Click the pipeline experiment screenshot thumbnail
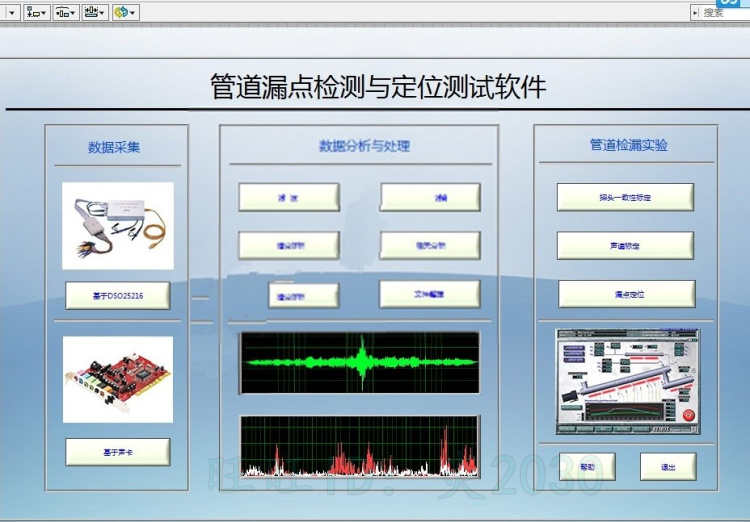This screenshot has height=522, width=750. click(x=627, y=381)
